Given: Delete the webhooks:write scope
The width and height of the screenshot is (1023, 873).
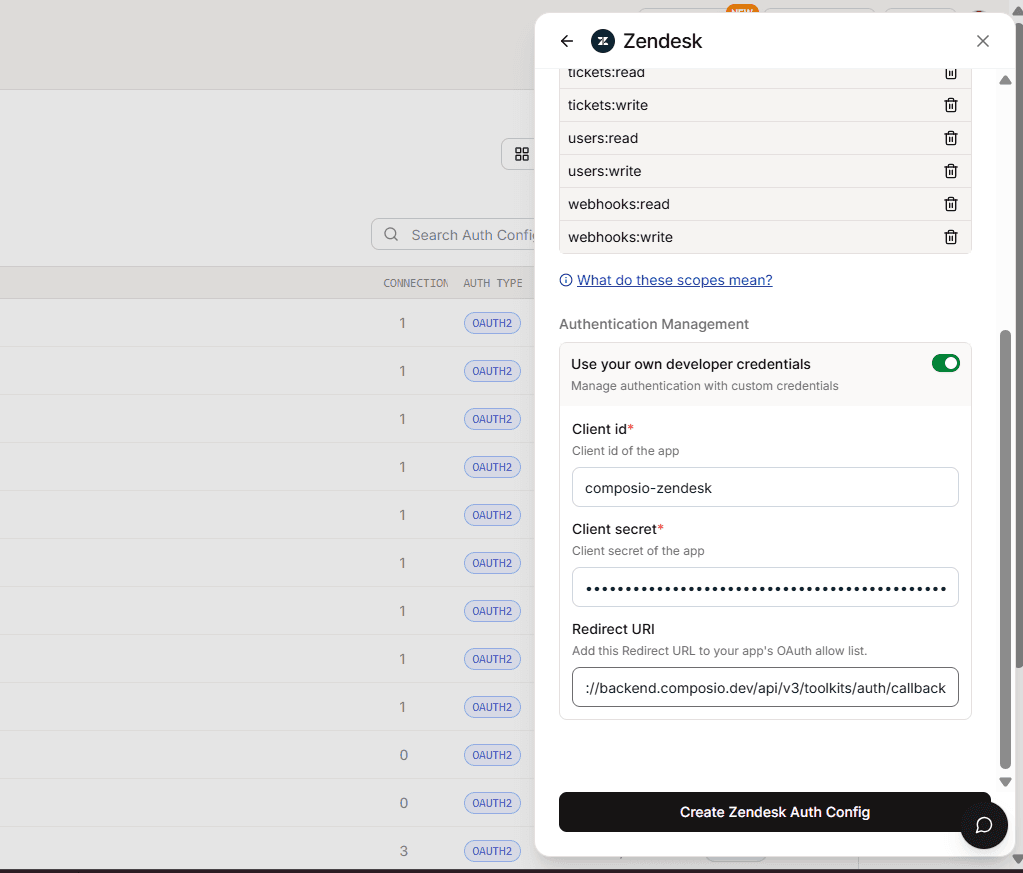Looking at the screenshot, I should [951, 237].
